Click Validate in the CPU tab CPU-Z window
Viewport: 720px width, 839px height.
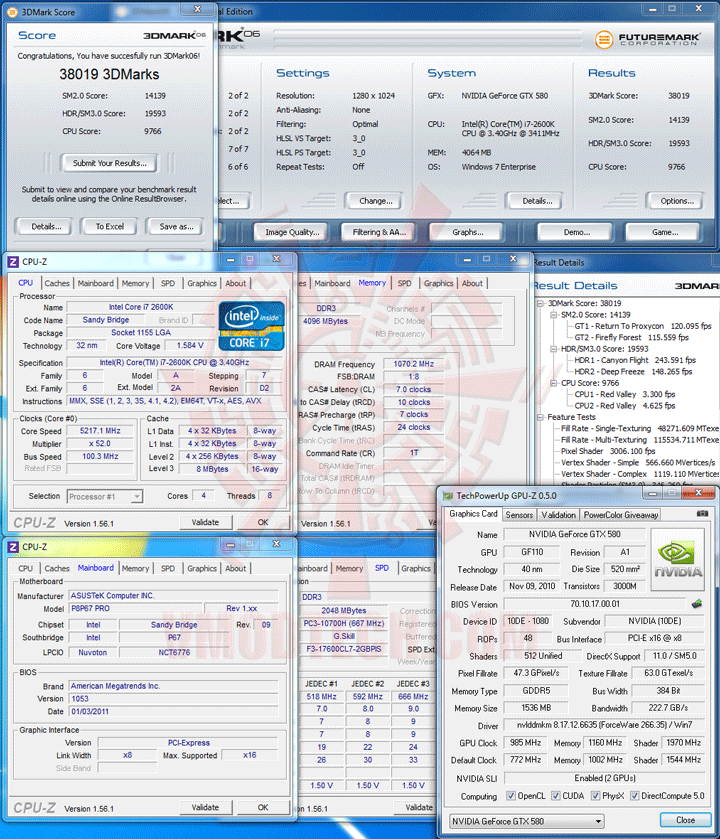pyautogui.click(x=205, y=522)
